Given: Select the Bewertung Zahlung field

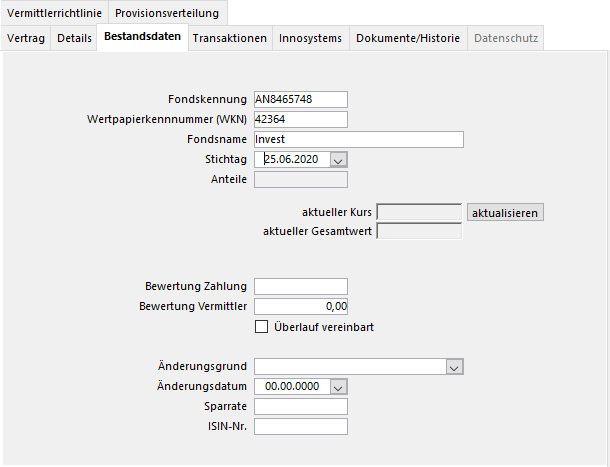Looking at the screenshot, I should (x=300, y=286).
